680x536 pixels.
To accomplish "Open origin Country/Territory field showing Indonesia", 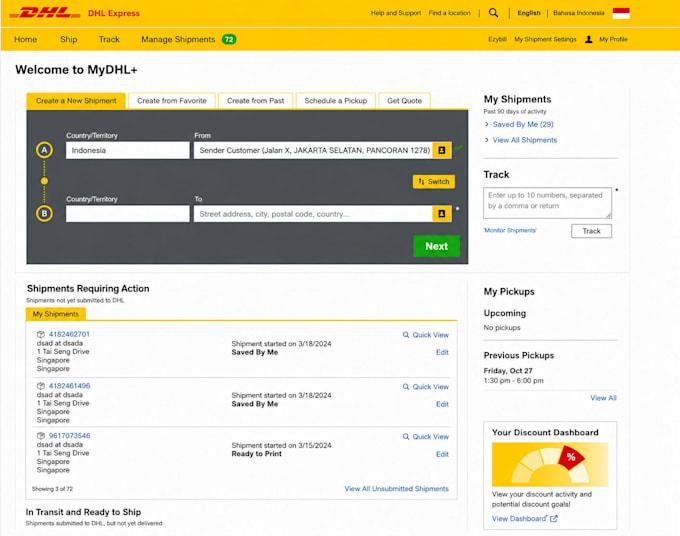I will tap(128, 150).
